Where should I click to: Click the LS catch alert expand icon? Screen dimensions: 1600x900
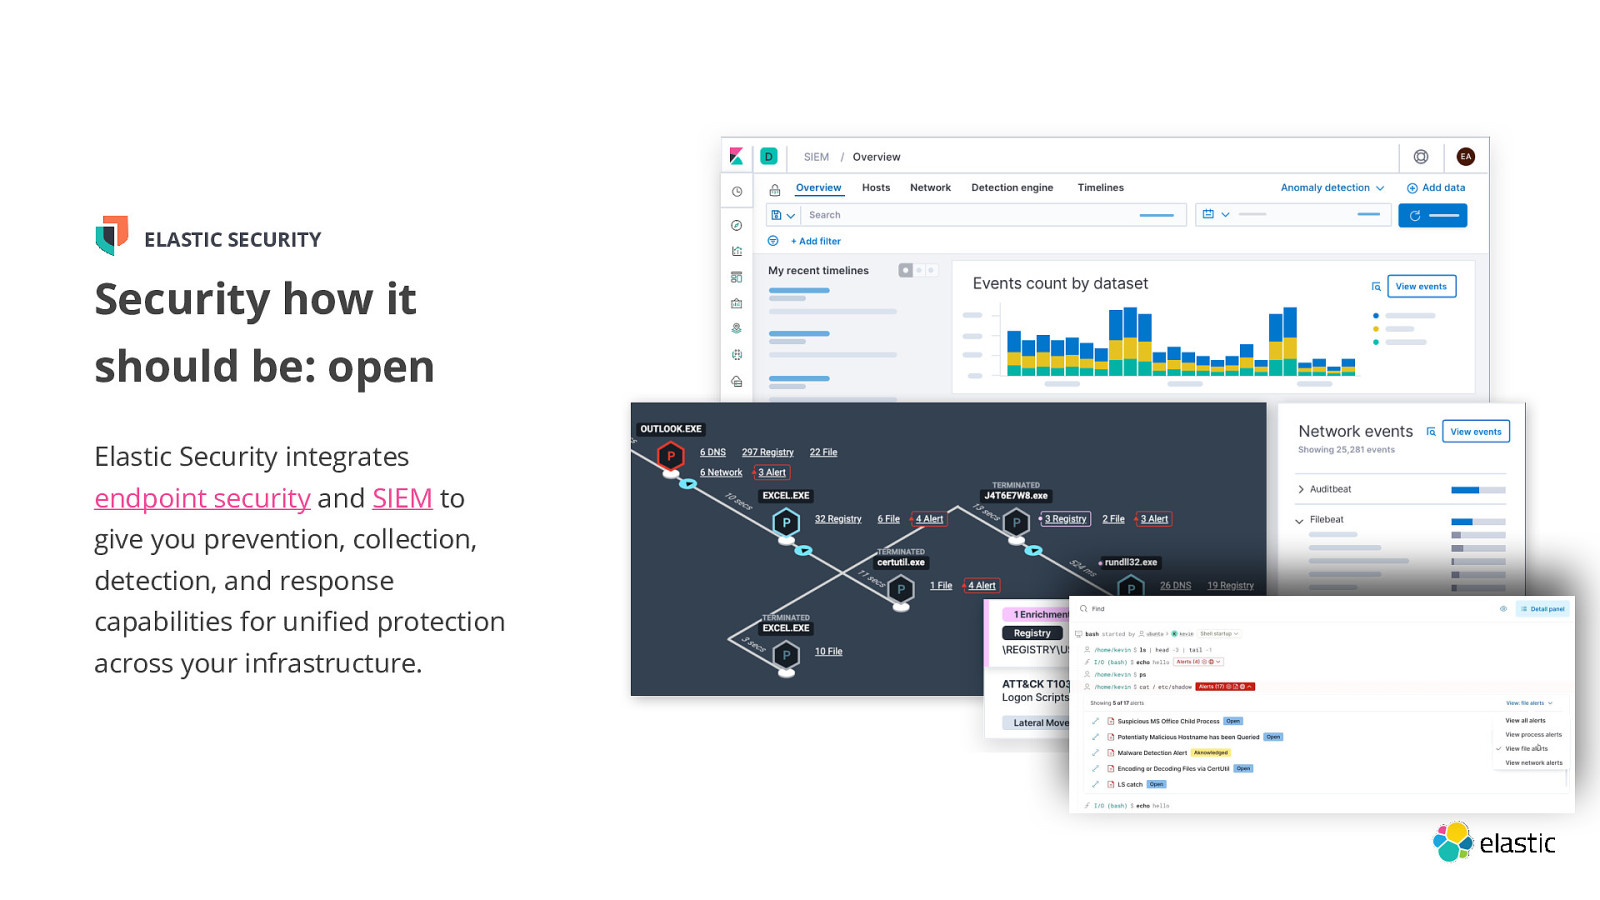(1096, 784)
